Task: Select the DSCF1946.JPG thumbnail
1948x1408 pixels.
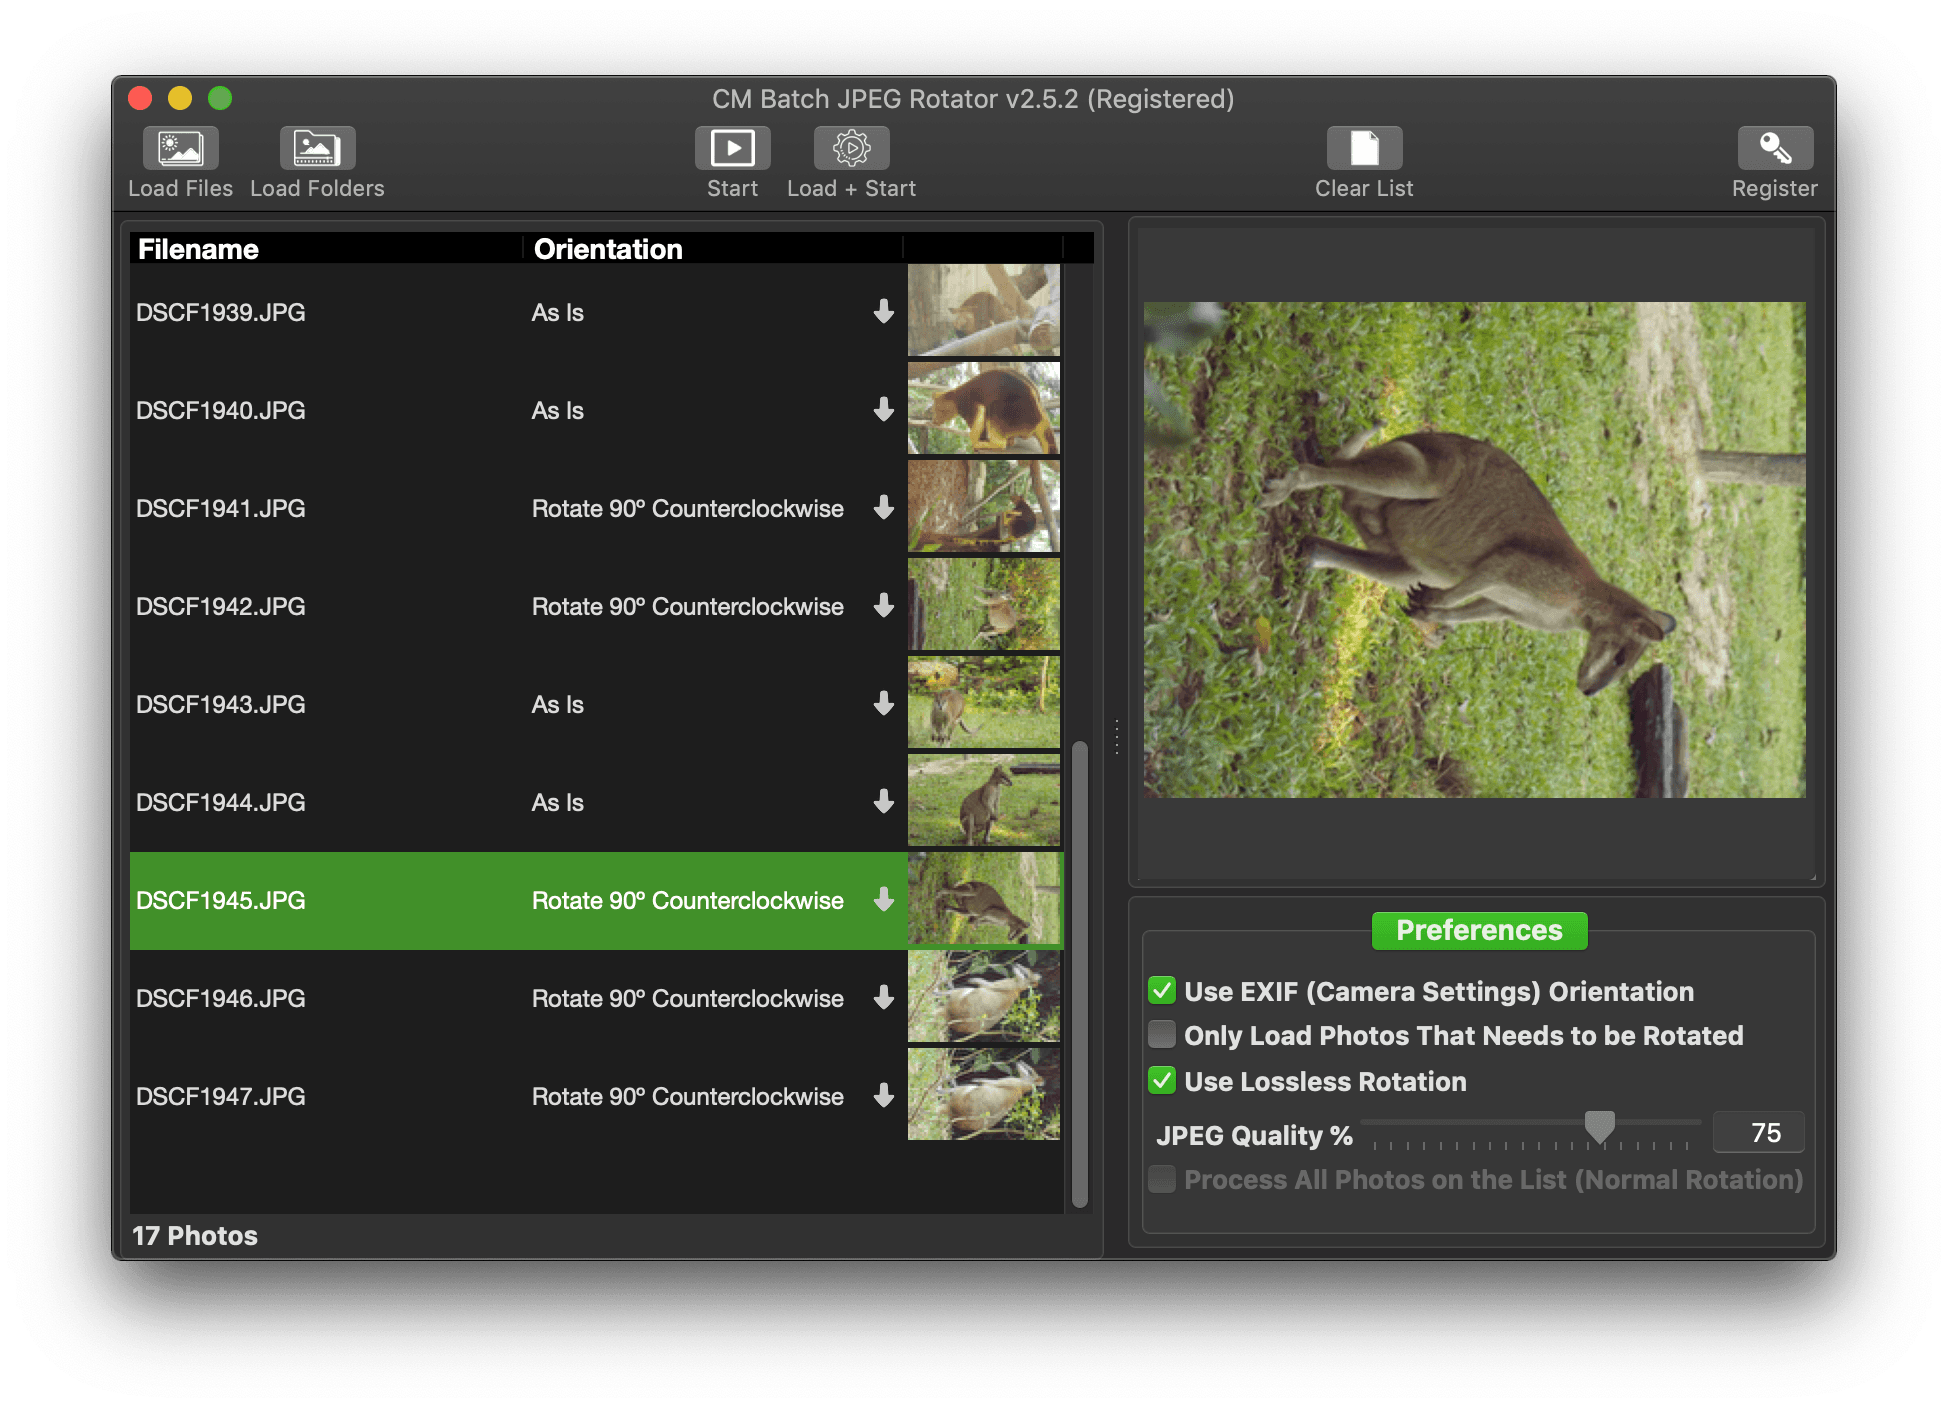Action: pos(984,996)
